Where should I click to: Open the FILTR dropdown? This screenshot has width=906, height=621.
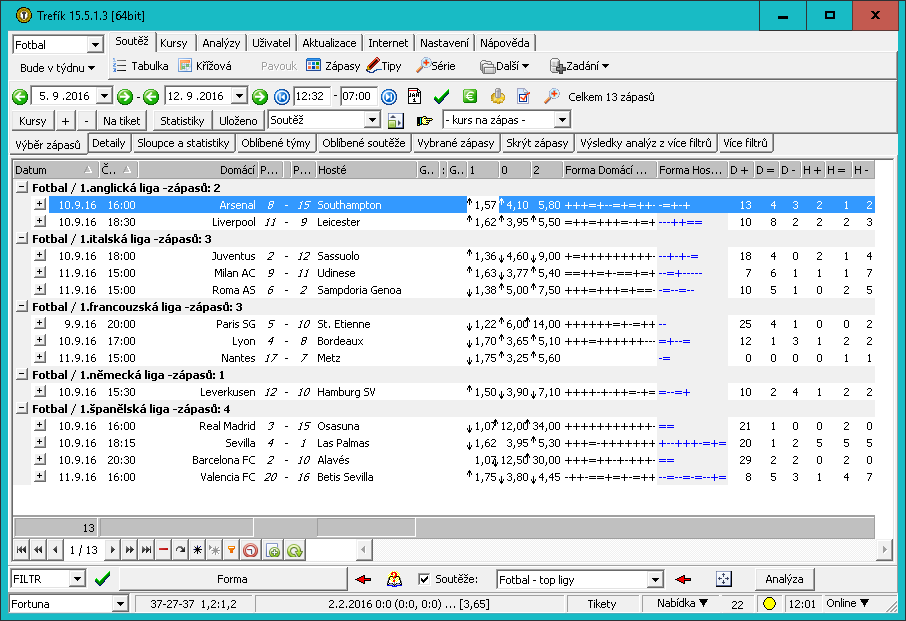(x=77, y=579)
